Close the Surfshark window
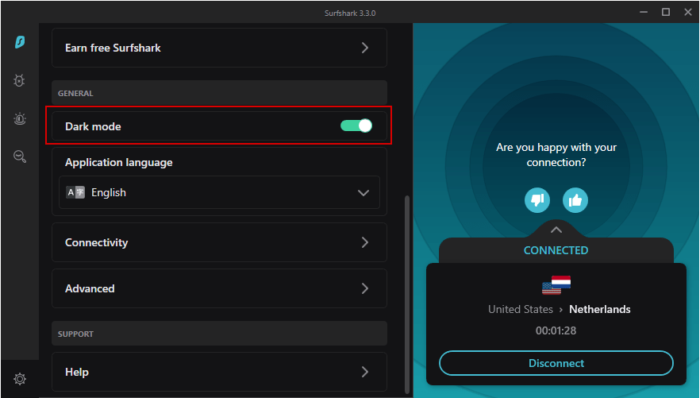 point(688,12)
